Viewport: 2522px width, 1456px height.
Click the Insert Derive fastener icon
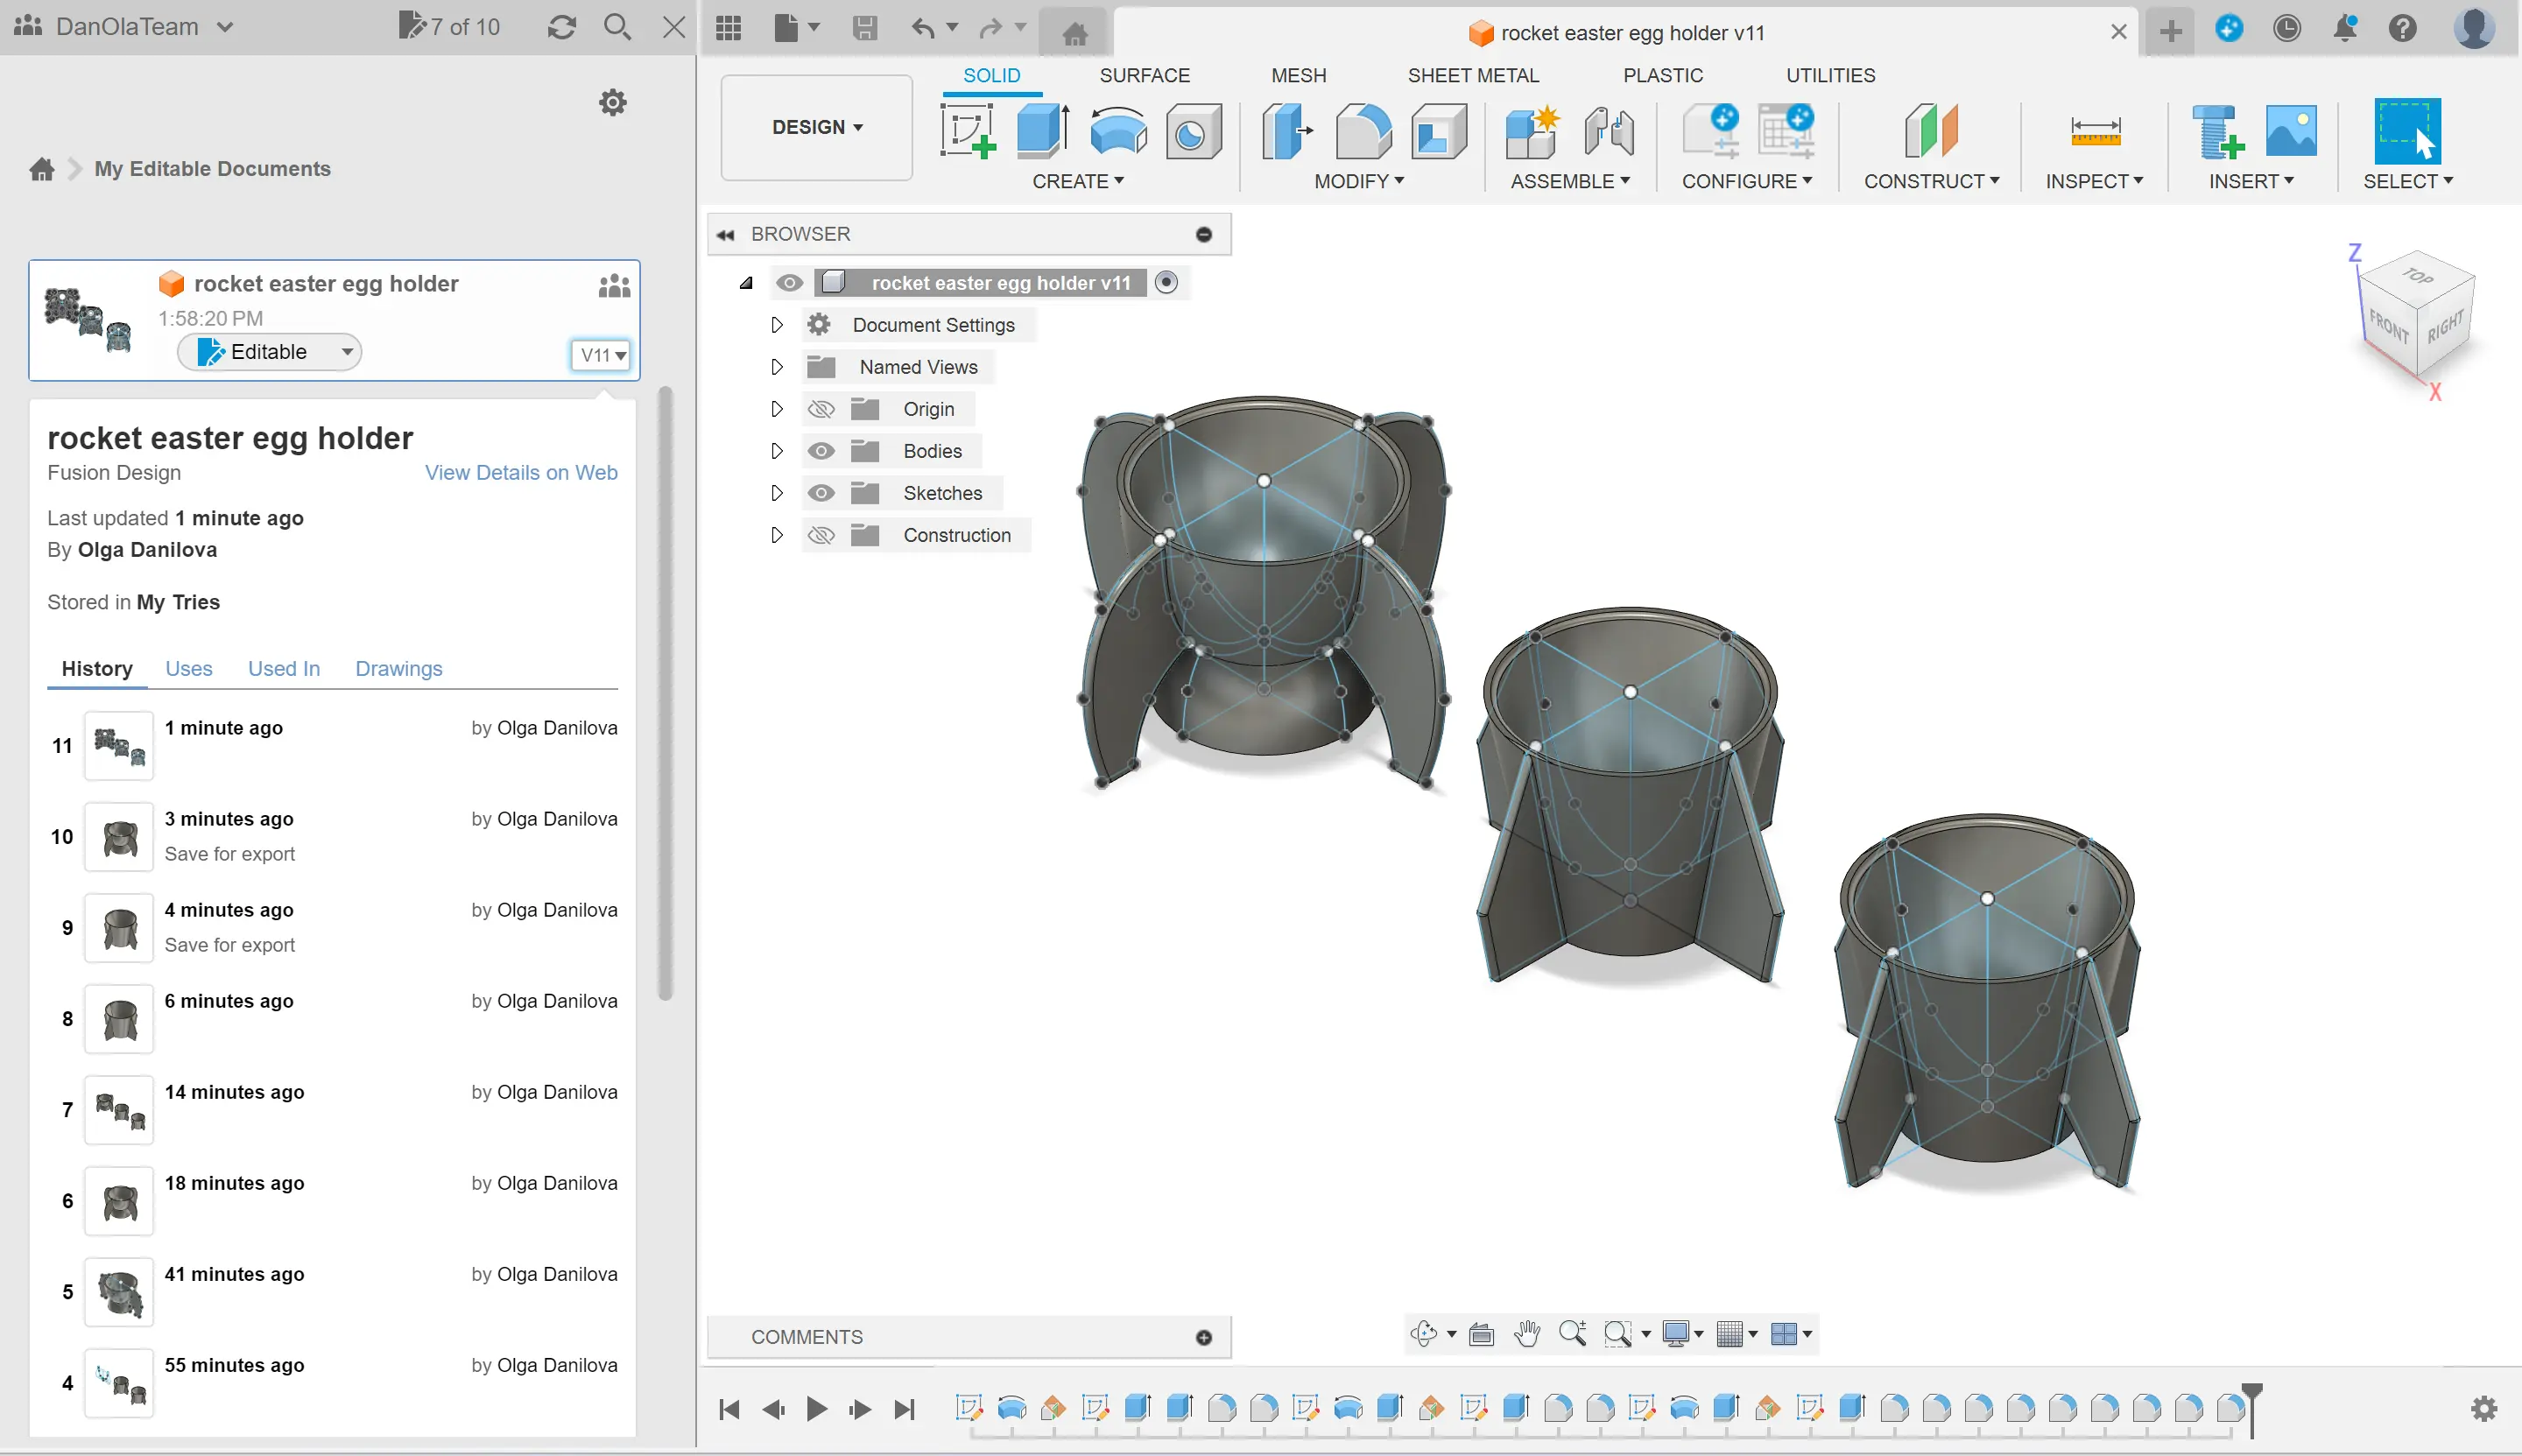[x=2217, y=131]
